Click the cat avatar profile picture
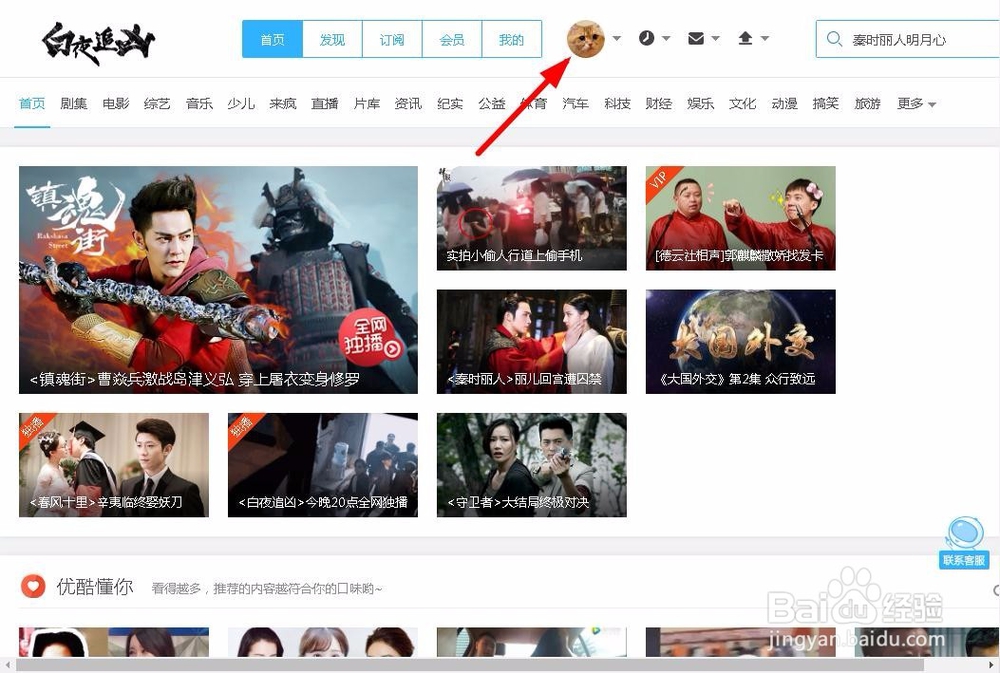The height and width of the screenshot is (673, 1000). coord(585,39)
